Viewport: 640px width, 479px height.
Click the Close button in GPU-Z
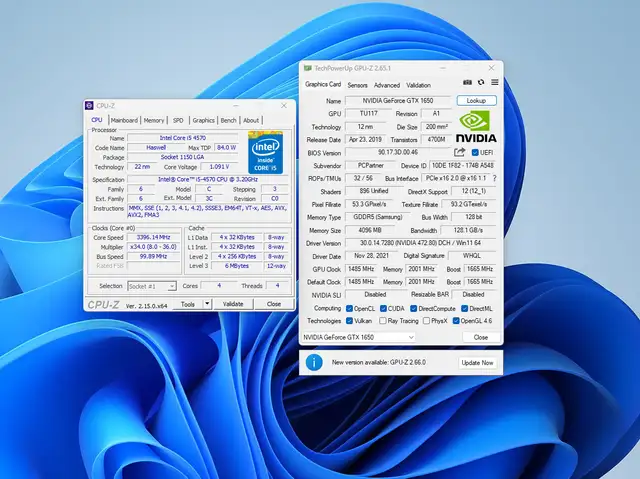pyautogui.click(x=481, y=337)
